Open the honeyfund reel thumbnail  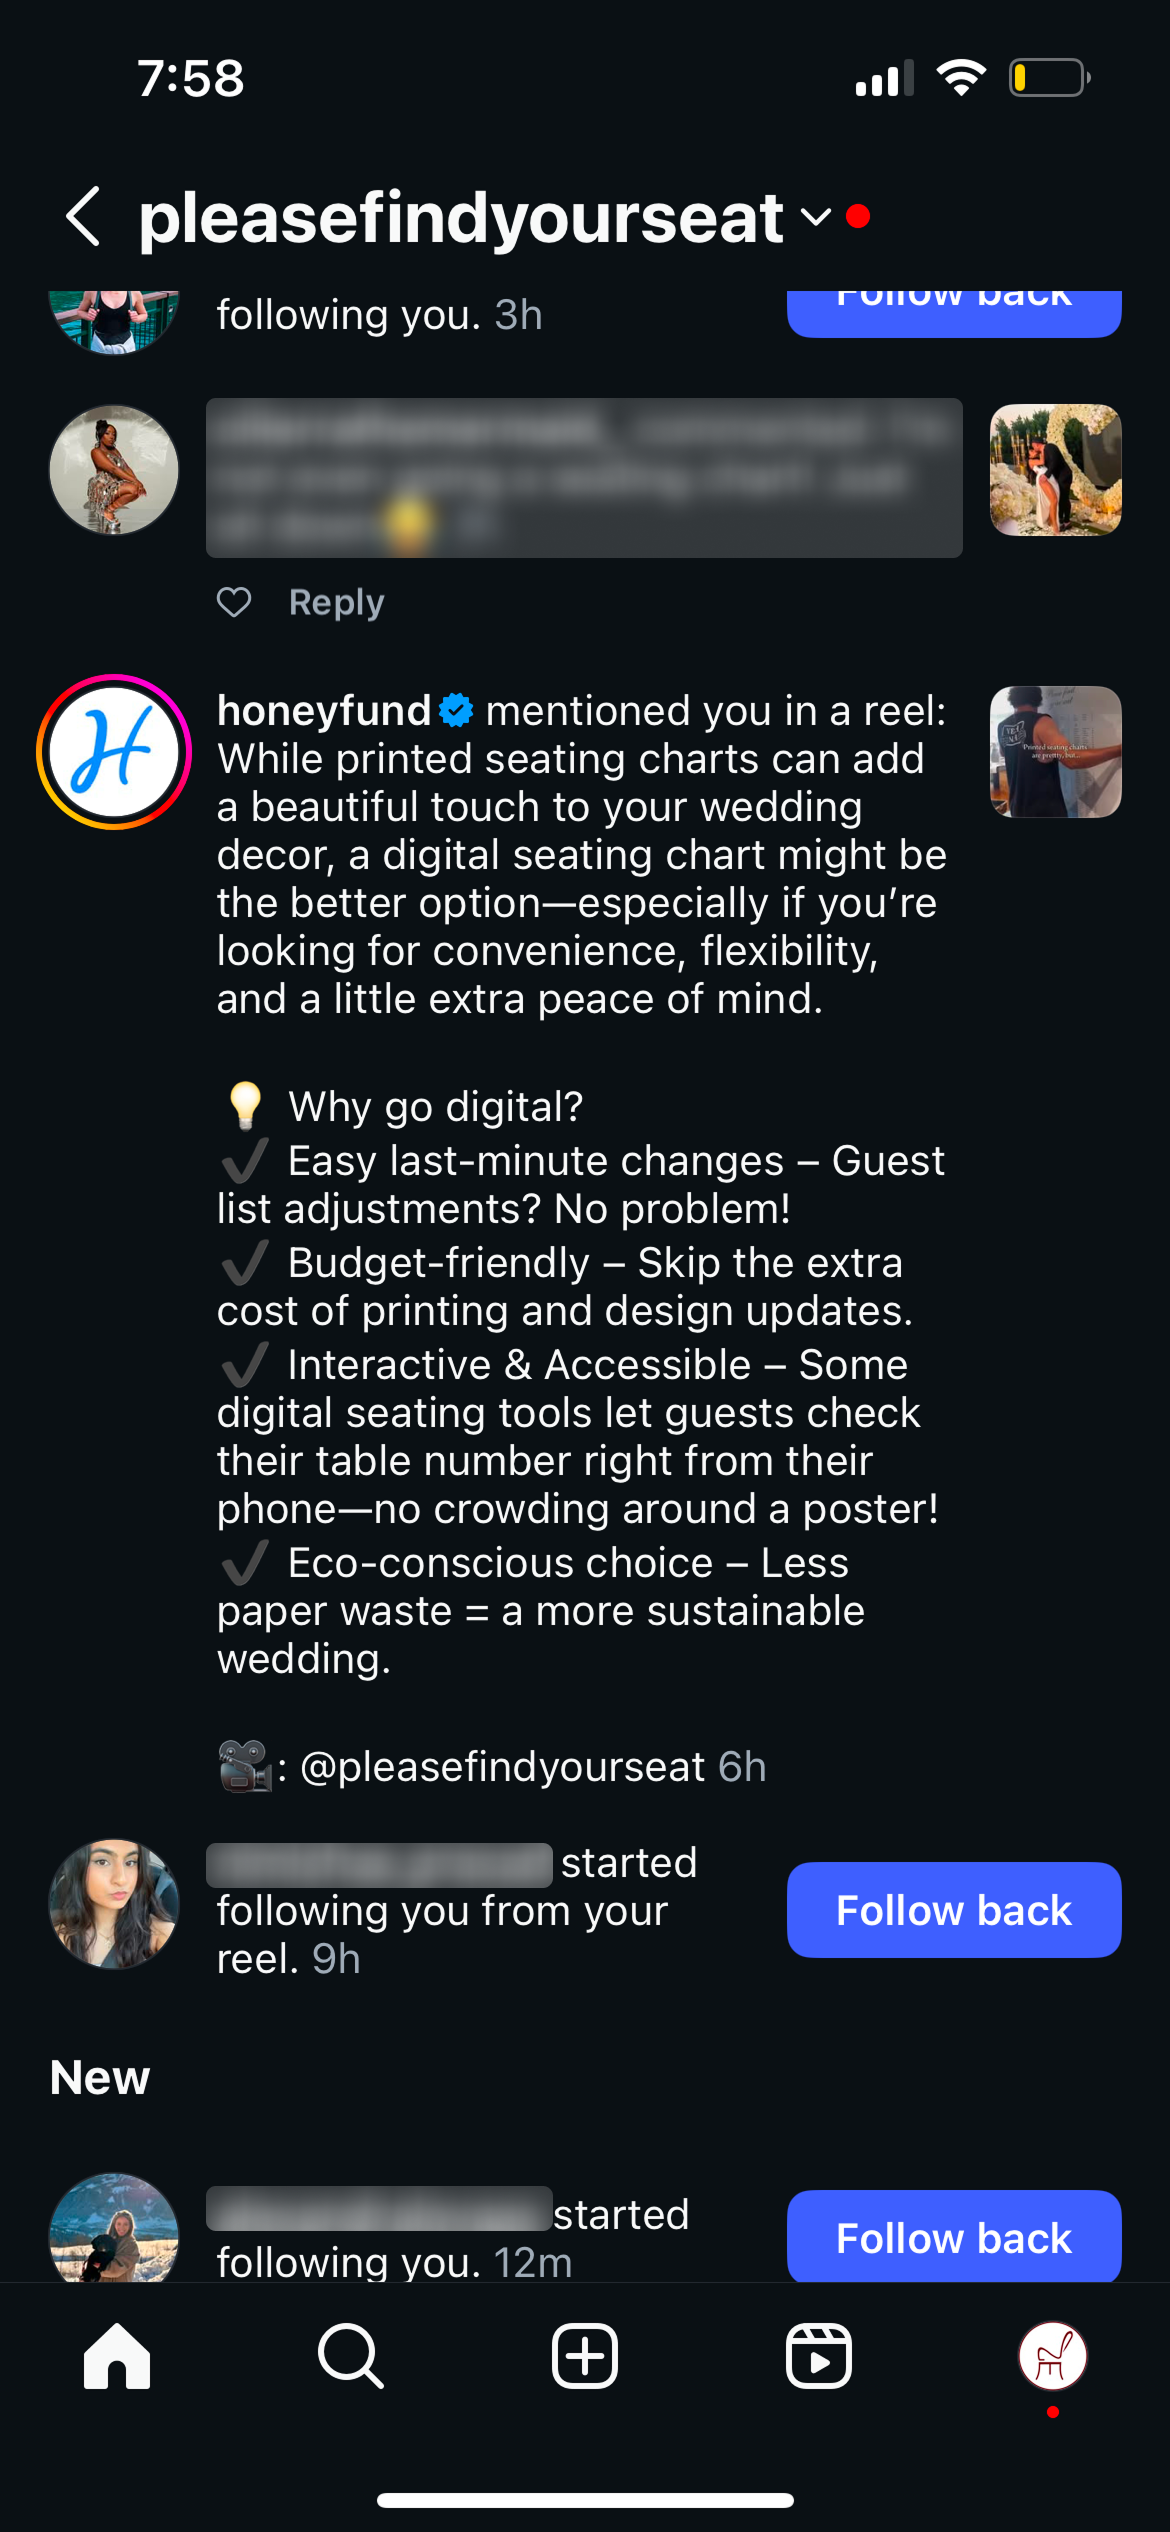(x=1055, y=752)
